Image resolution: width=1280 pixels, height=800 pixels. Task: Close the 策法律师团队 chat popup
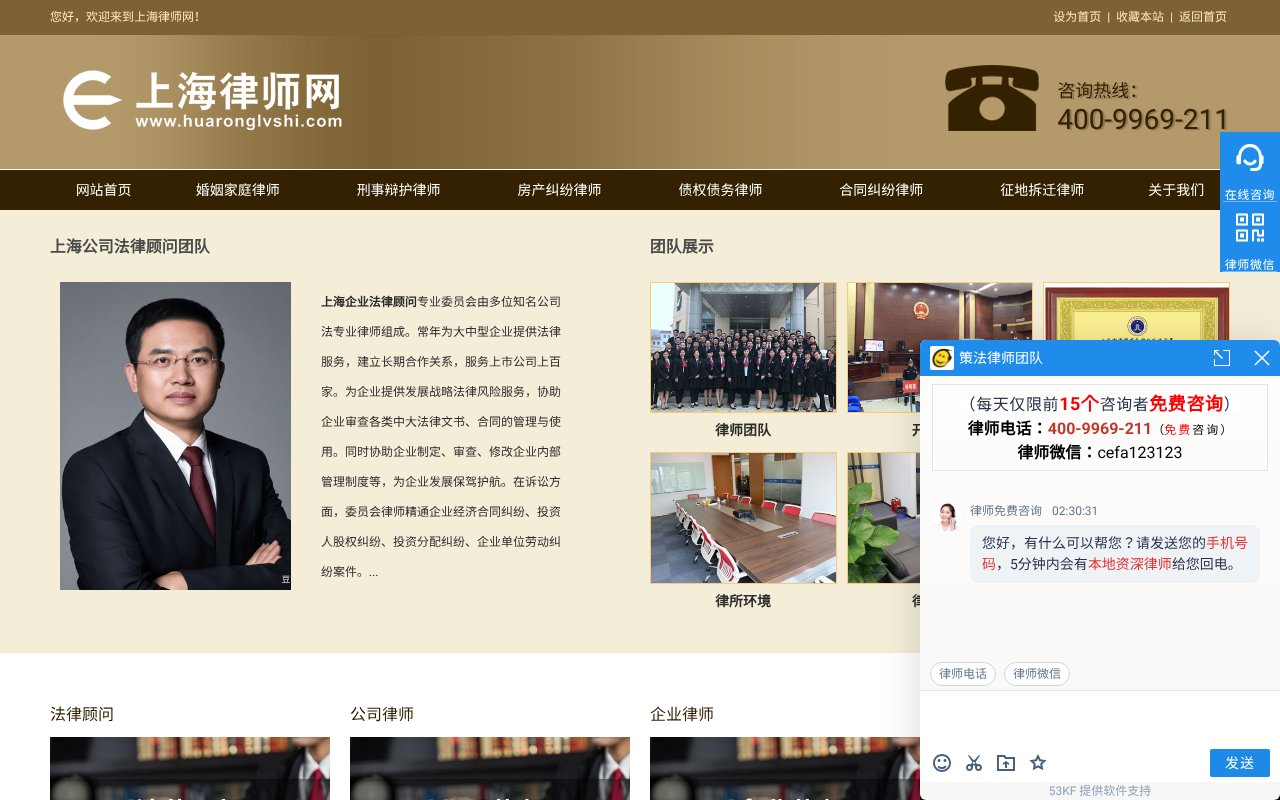tap(1262, 357)
